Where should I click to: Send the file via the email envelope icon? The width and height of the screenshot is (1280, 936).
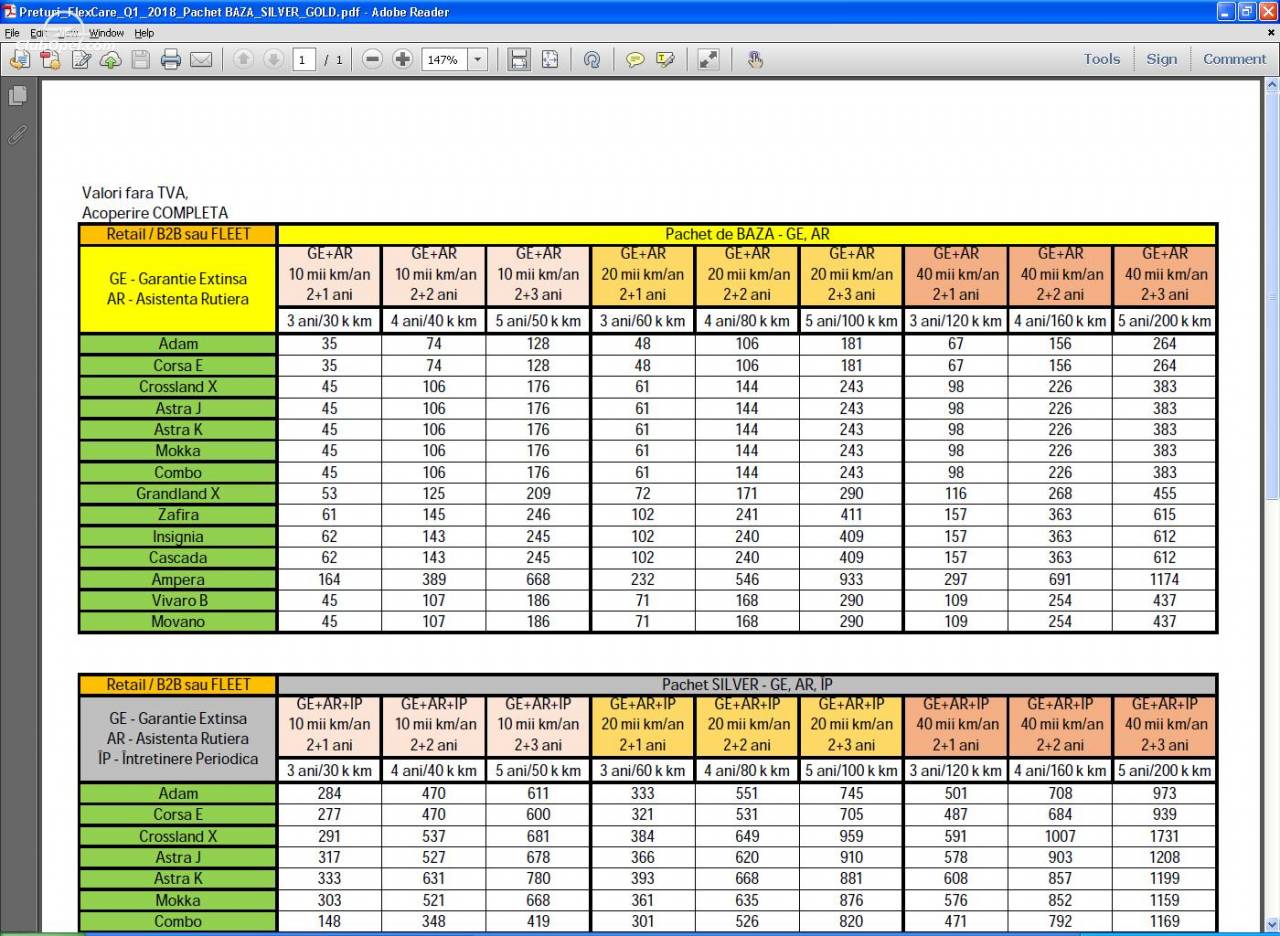201,60
